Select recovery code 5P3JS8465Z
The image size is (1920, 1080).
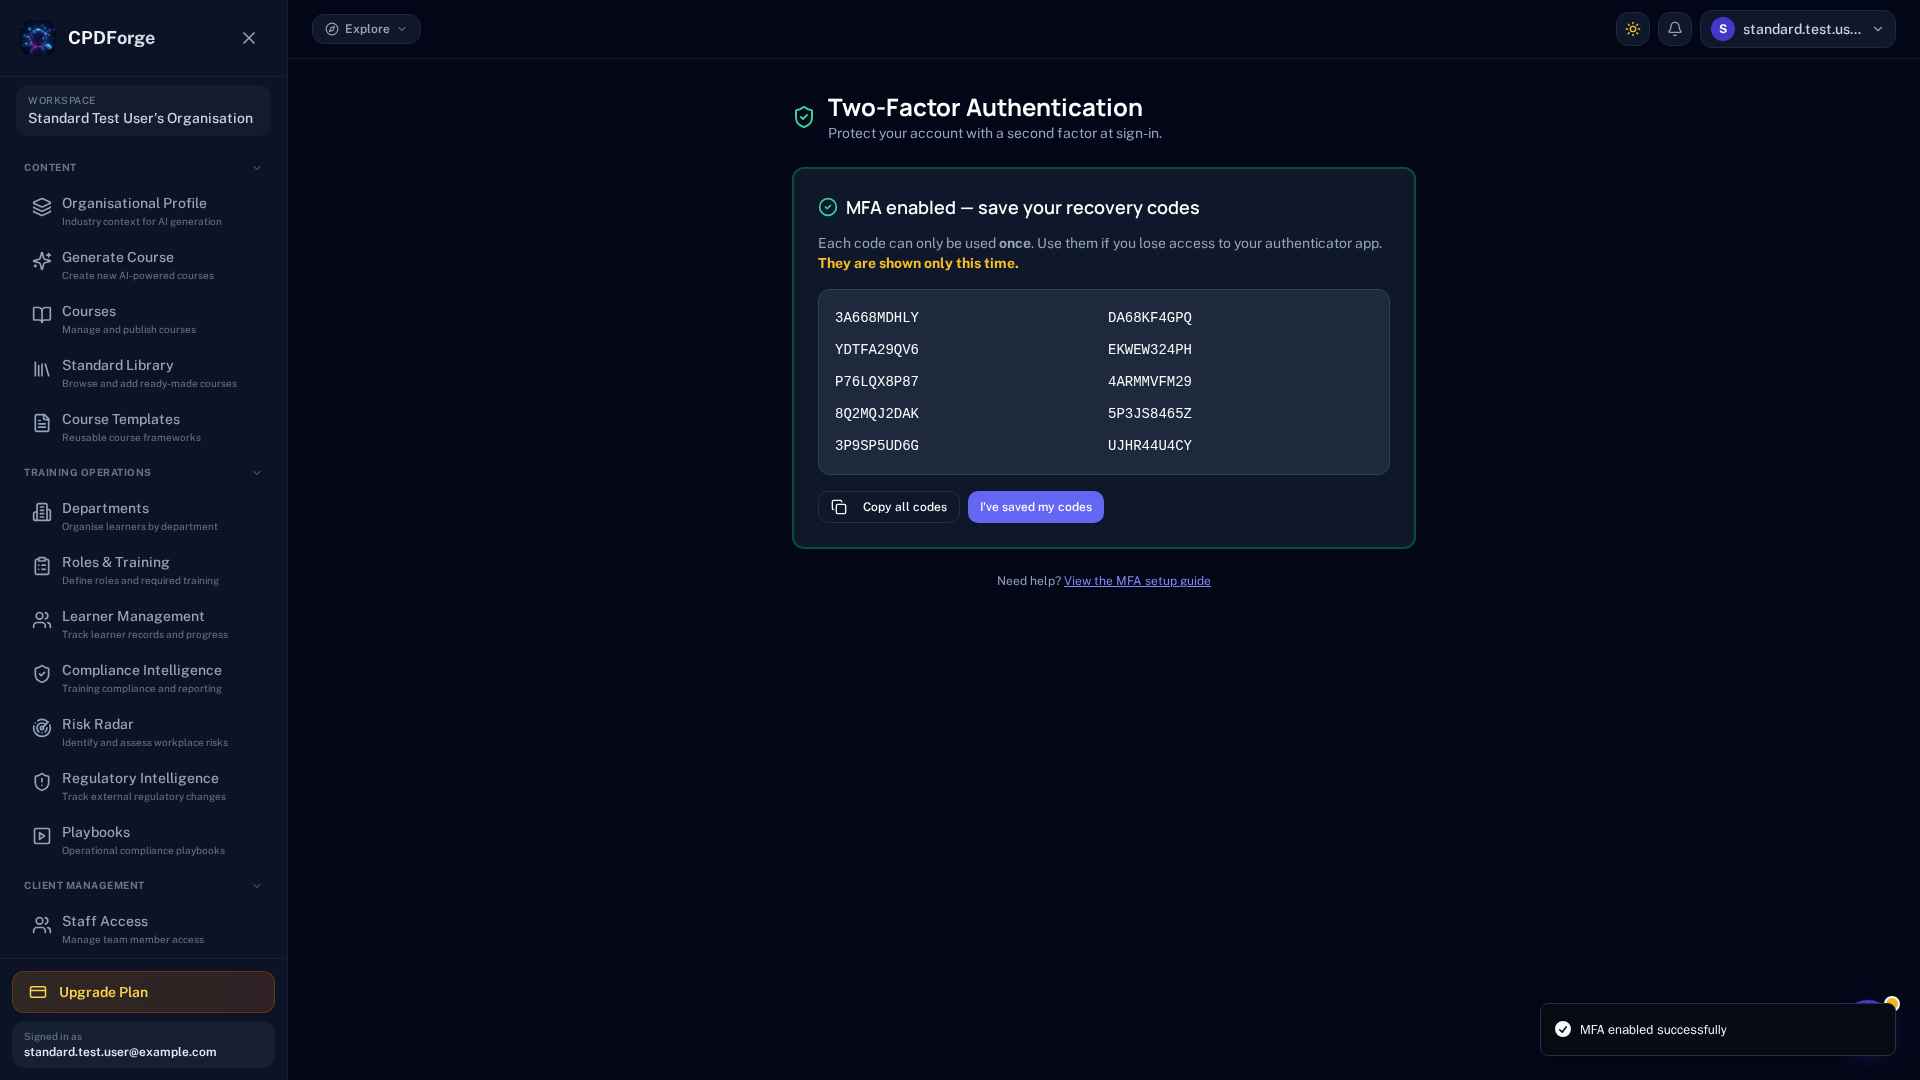coord(1150,414)
